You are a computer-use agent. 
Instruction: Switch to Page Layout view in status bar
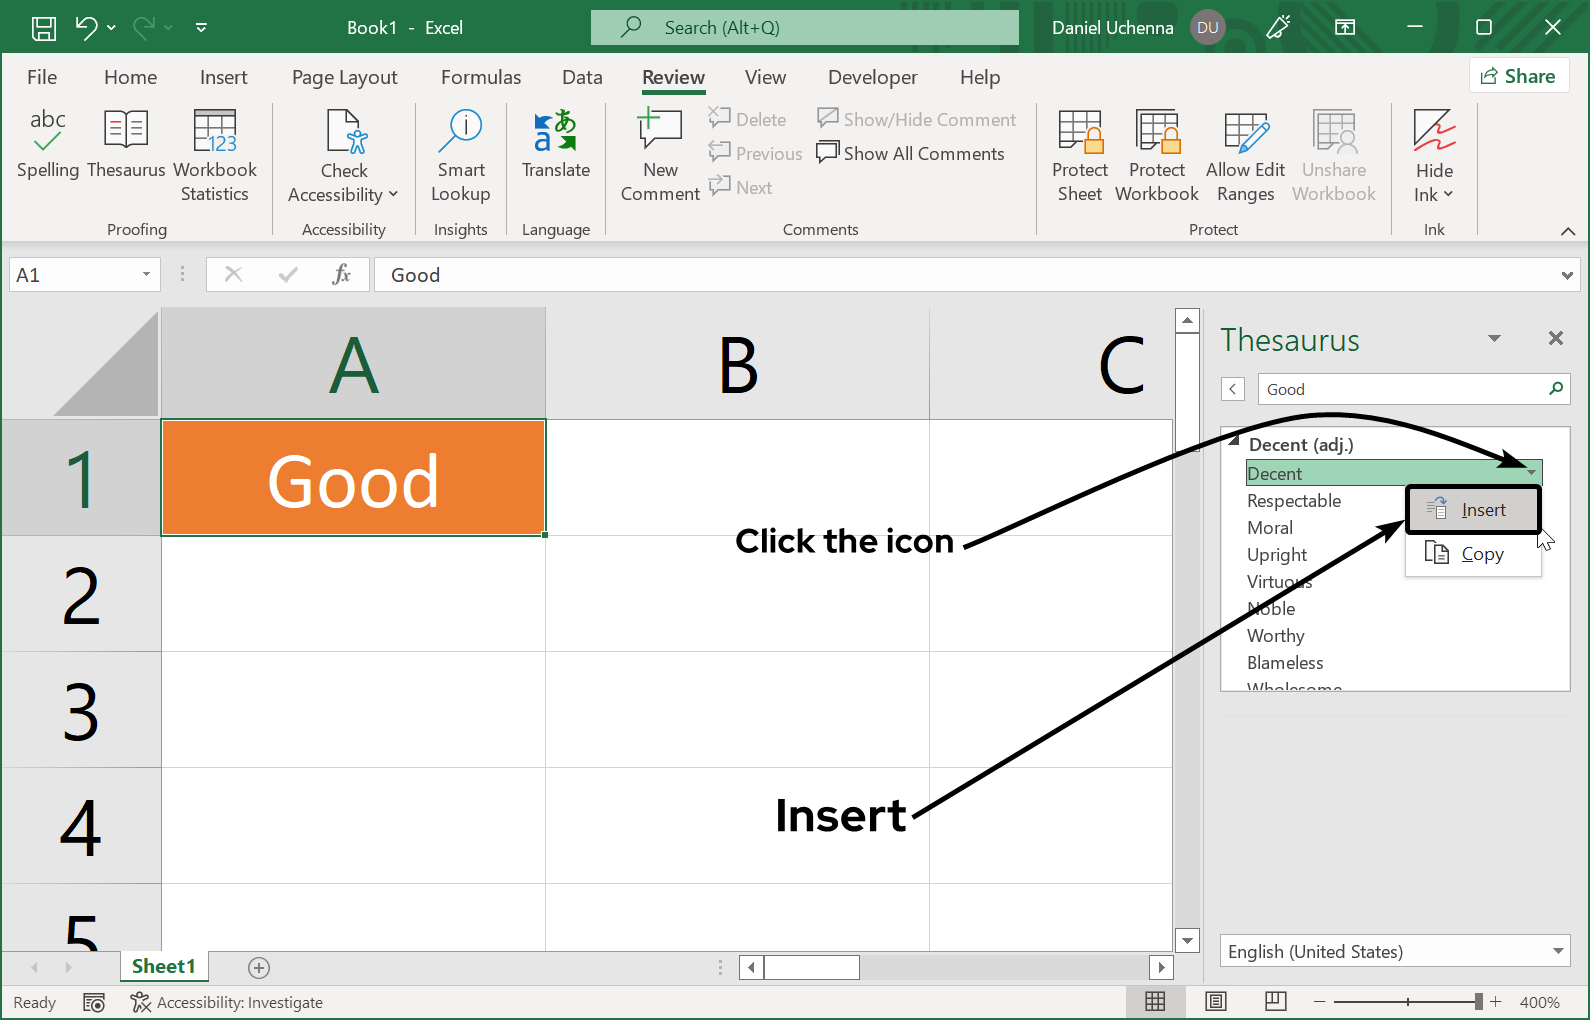pos(1216,1001)
